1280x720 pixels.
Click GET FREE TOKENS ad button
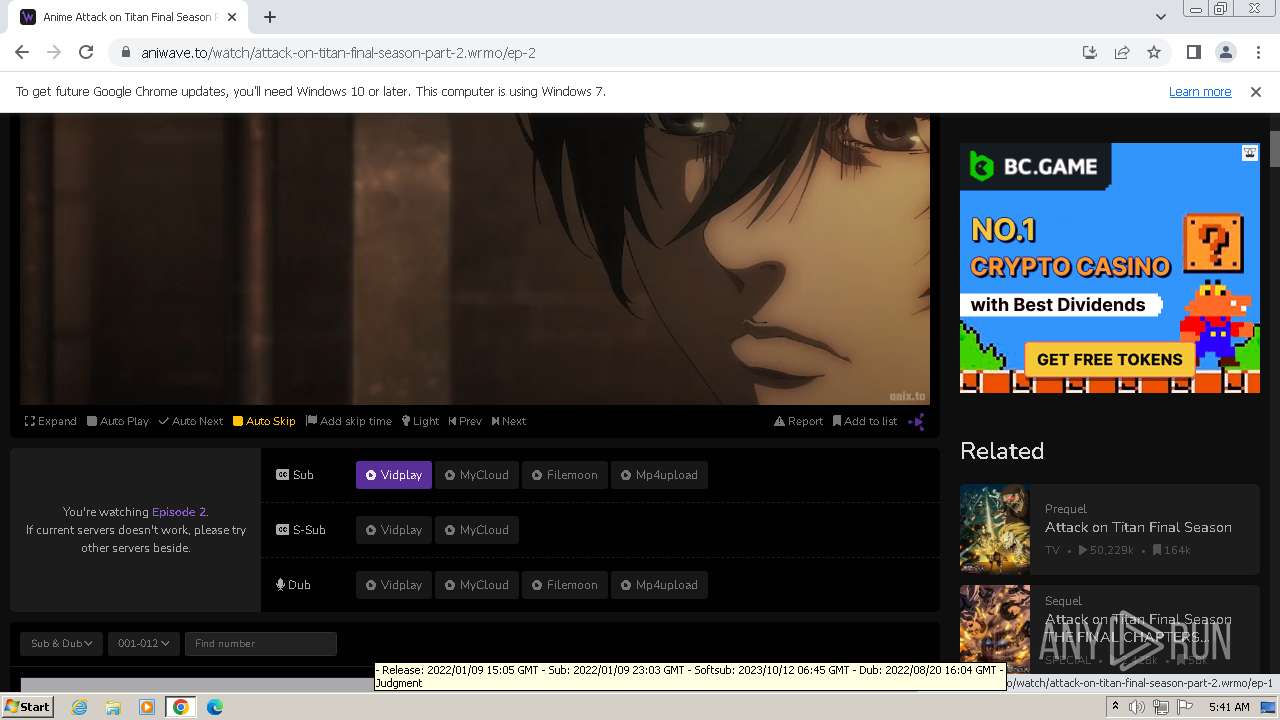click(1109, 359)
